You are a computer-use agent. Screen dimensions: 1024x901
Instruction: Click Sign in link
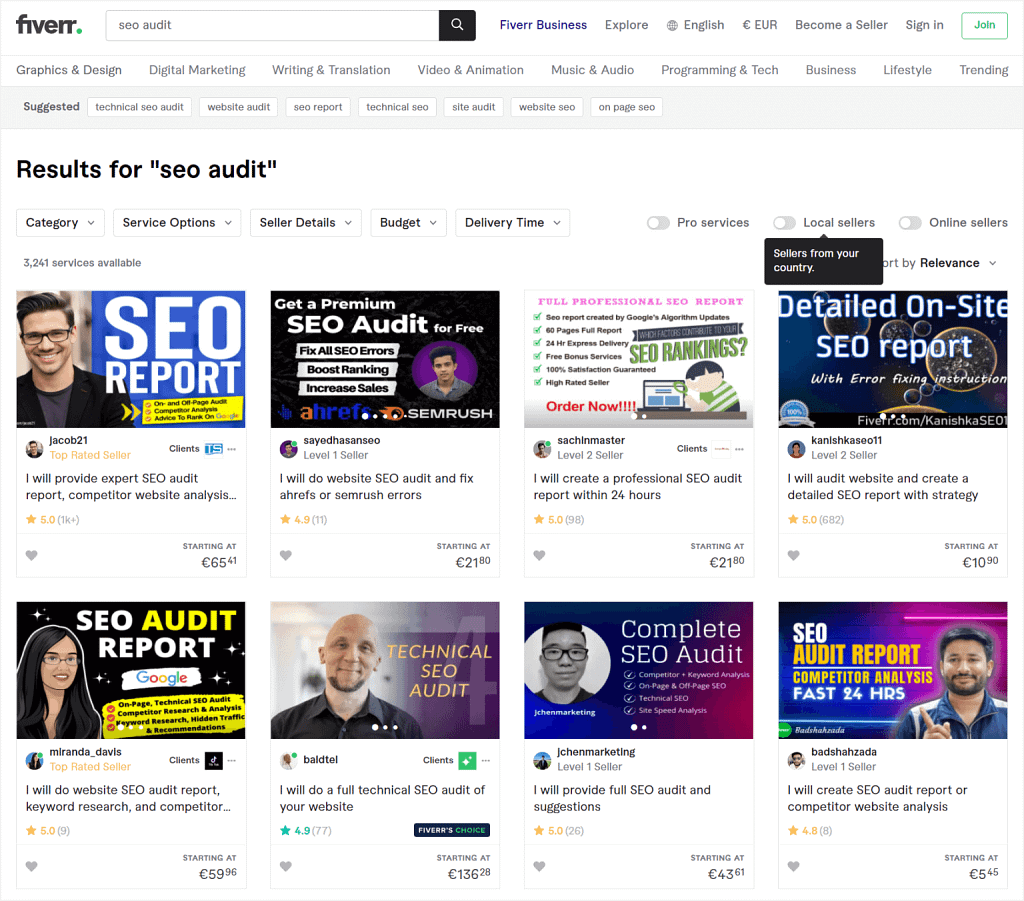point(924,25)
